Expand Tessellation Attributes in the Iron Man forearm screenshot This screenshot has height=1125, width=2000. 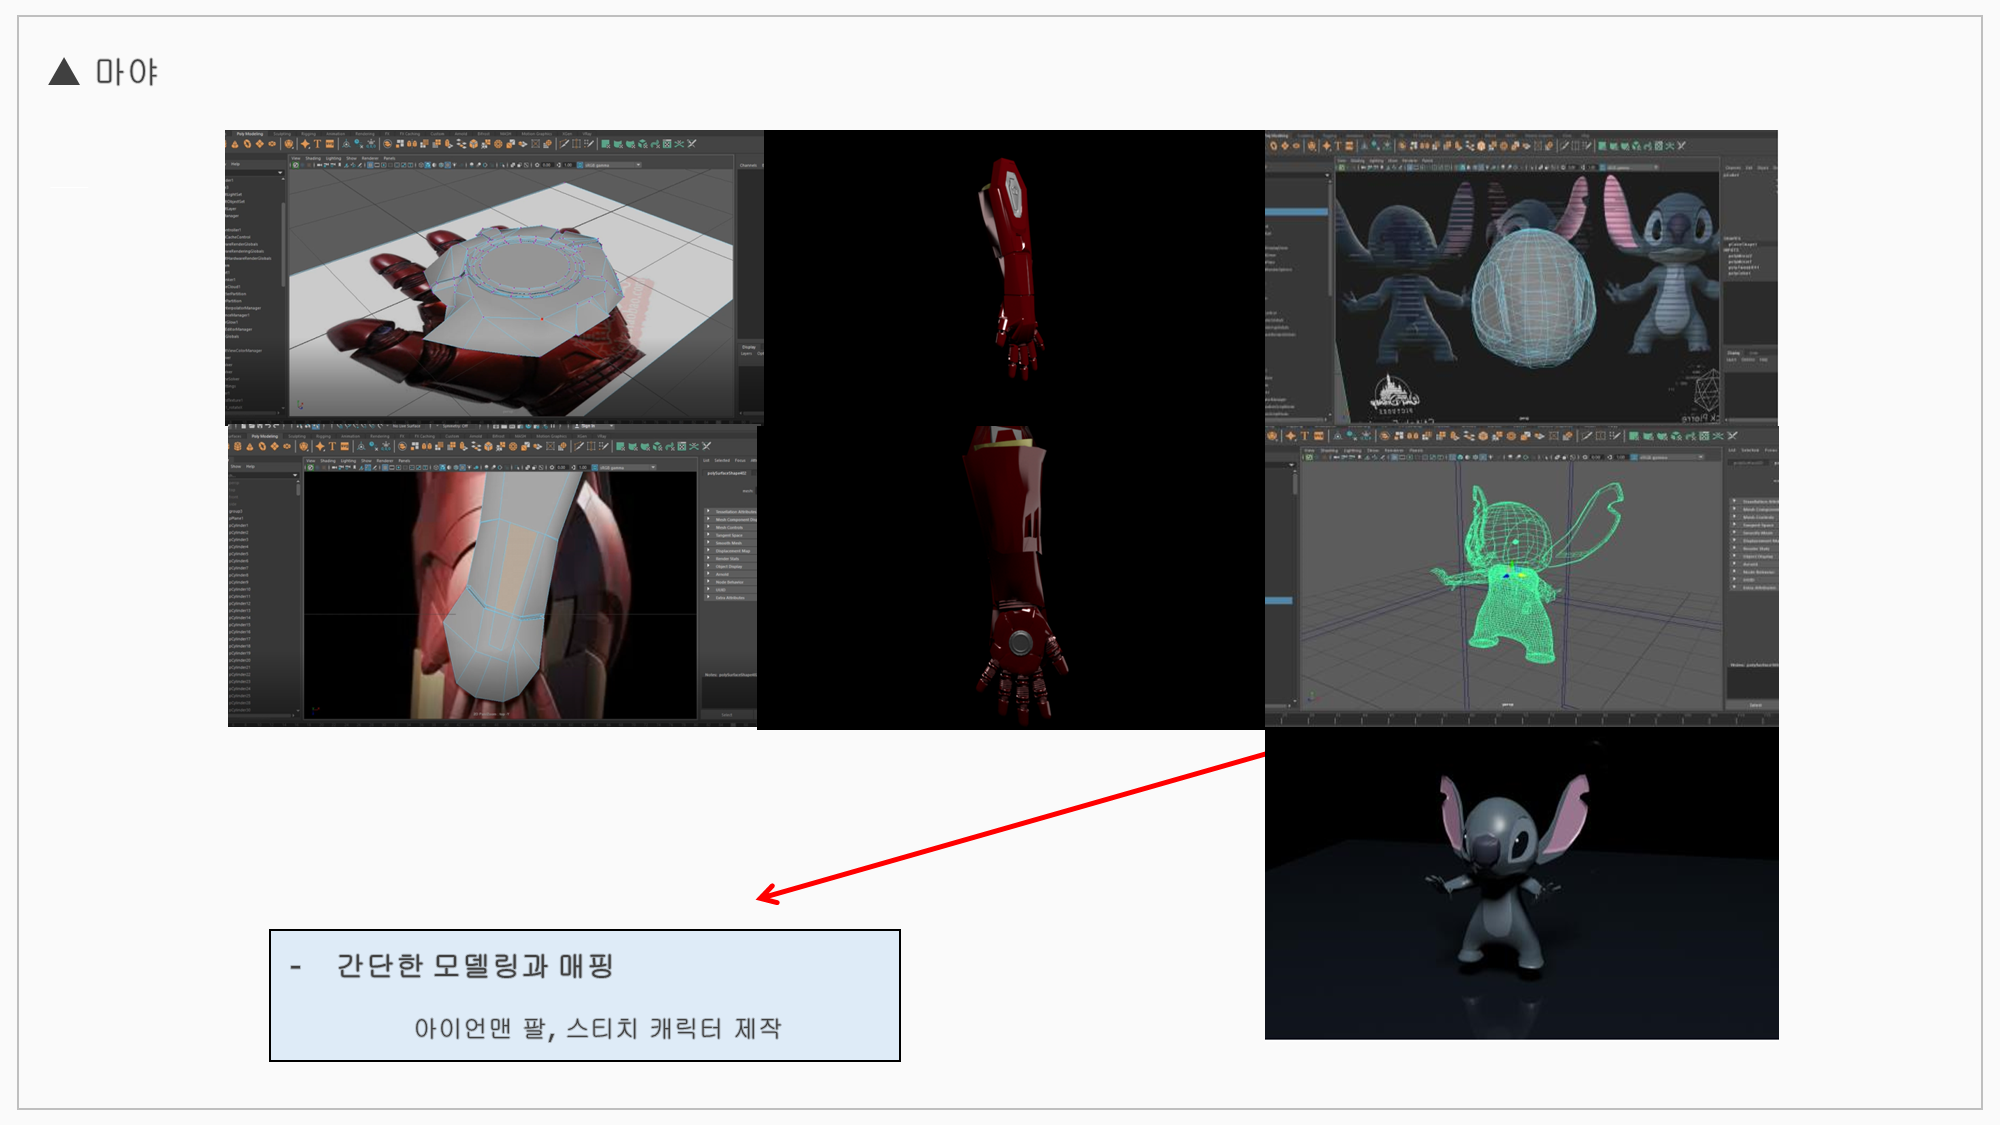tap(731, 512)
